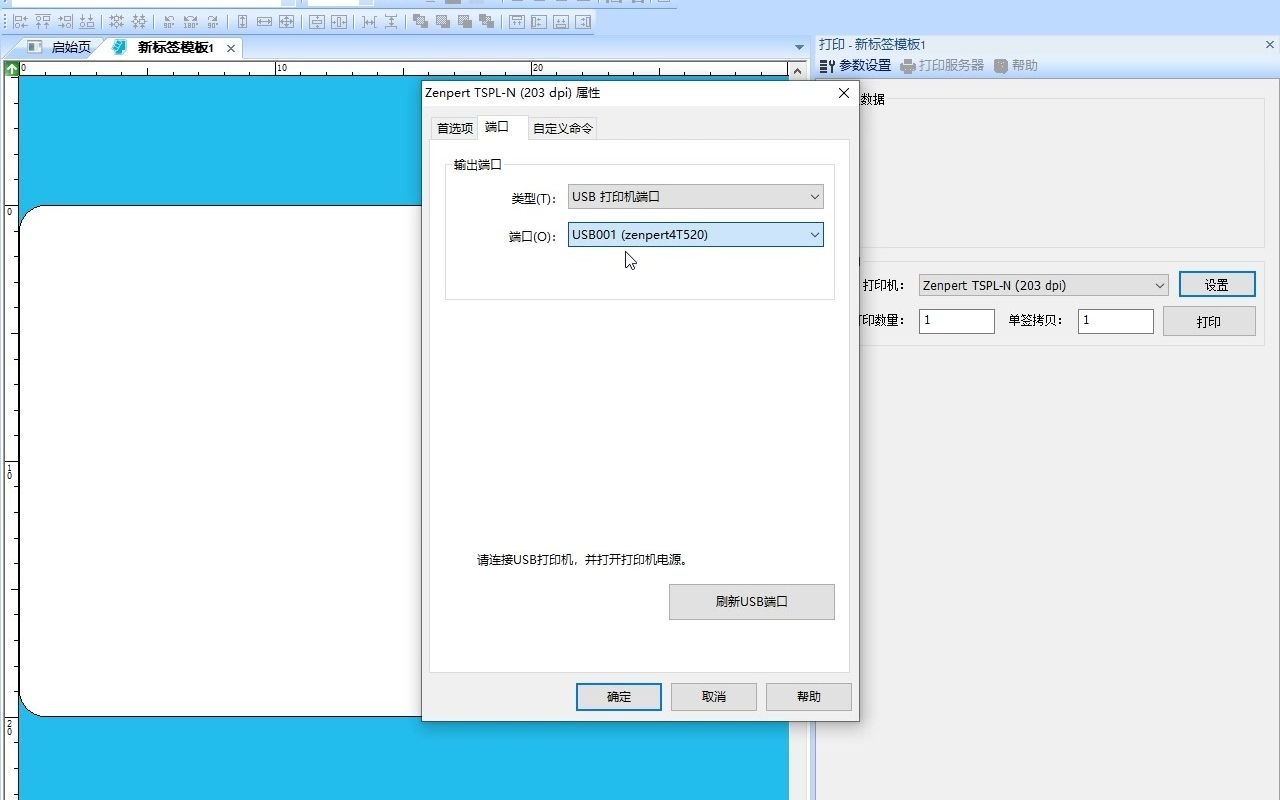Click the 端口(O): label
The width and height of the screenshot is (1280, 800).
pyautogui.click(x=532, y=237)
